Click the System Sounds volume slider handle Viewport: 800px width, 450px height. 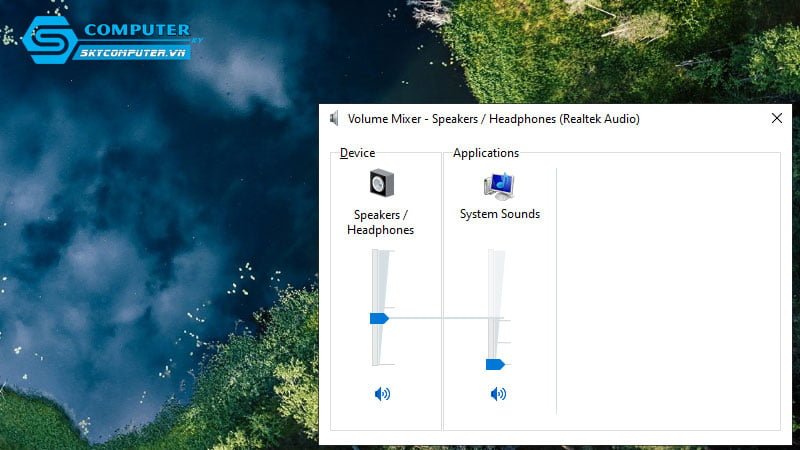(x=495, y=364)
